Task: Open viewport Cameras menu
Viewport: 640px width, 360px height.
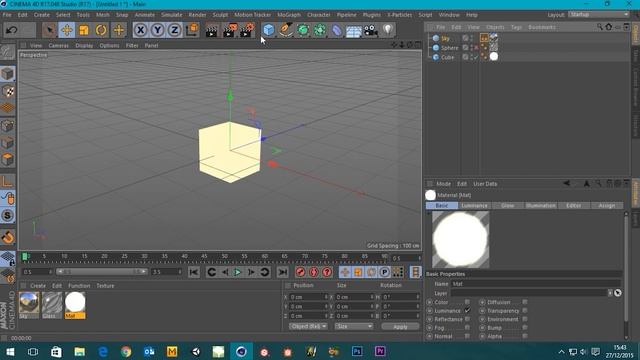Action: [x=58, y=45]
